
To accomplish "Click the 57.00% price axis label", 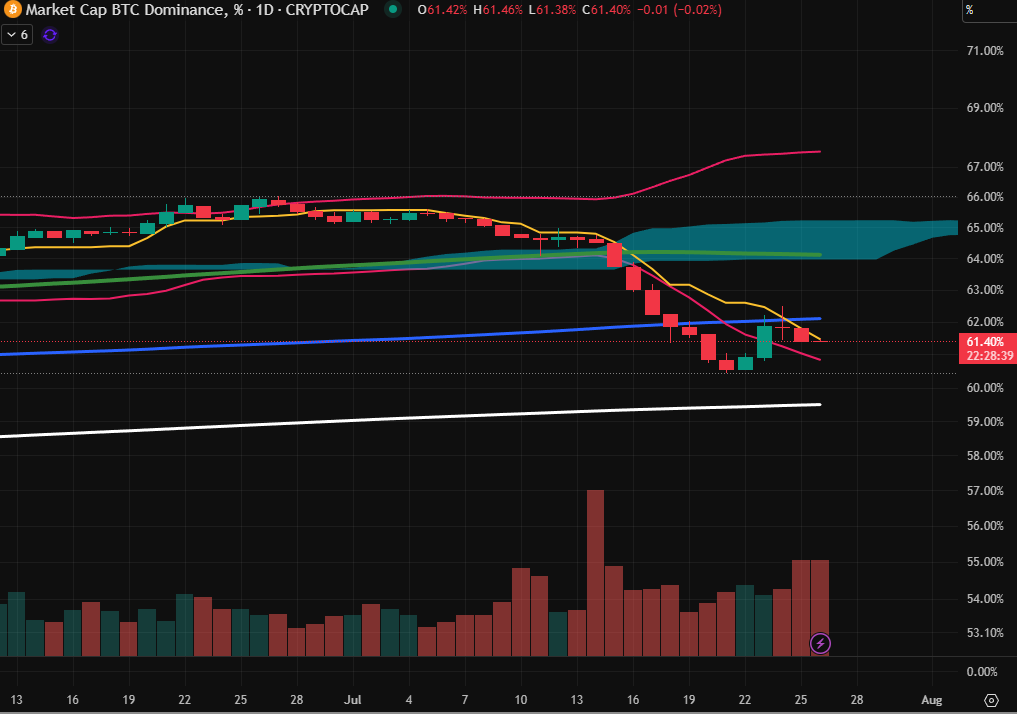I will pyautogui.click(x=985, y=491).
